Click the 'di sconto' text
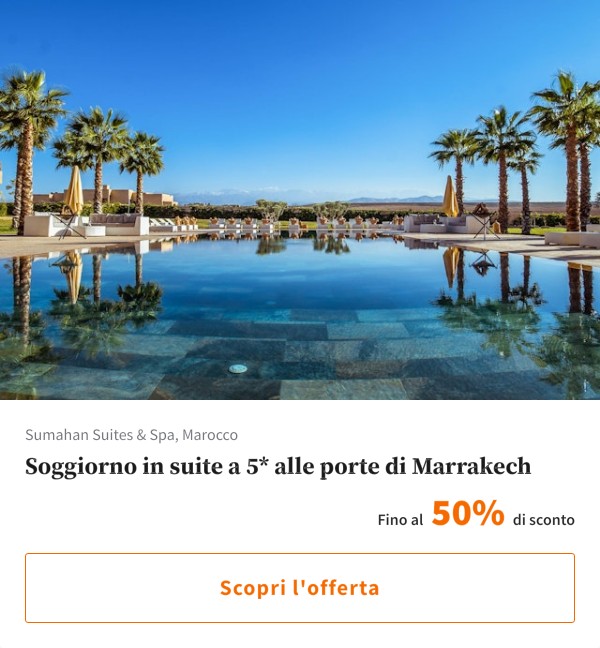Screen dimensions: 600x648 tap(543, 520)
